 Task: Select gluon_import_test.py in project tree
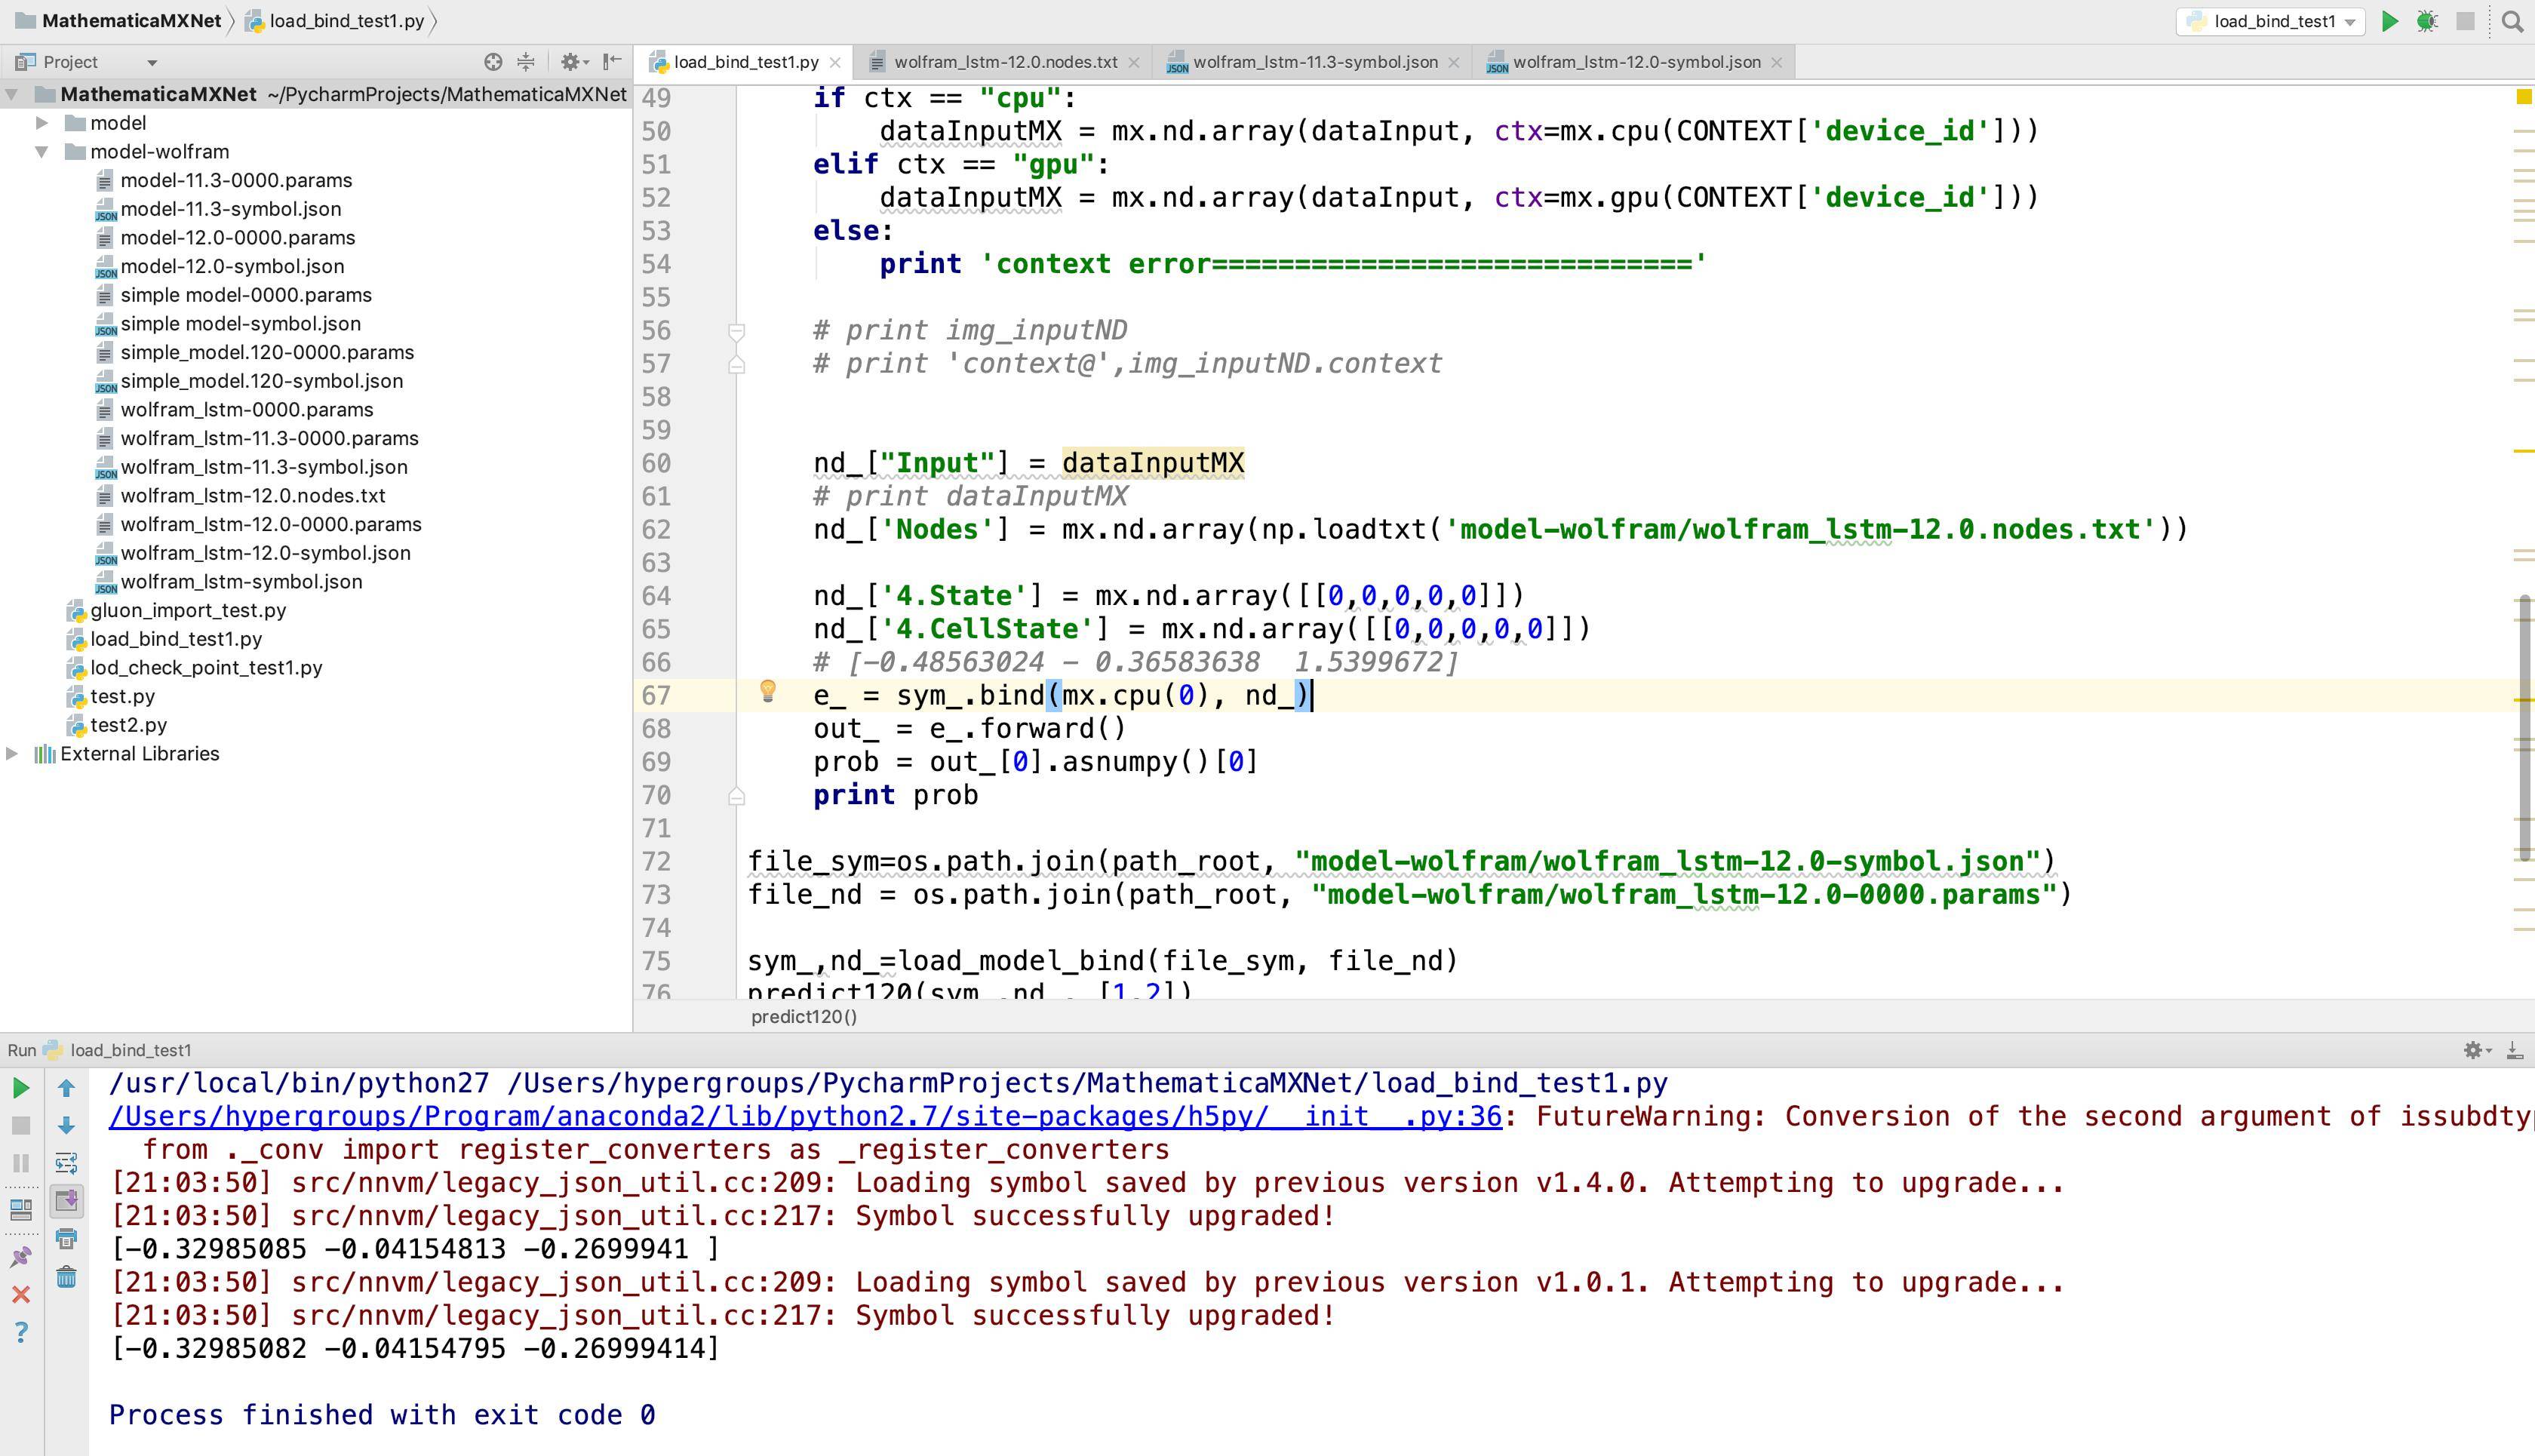[x=188, y=611]
